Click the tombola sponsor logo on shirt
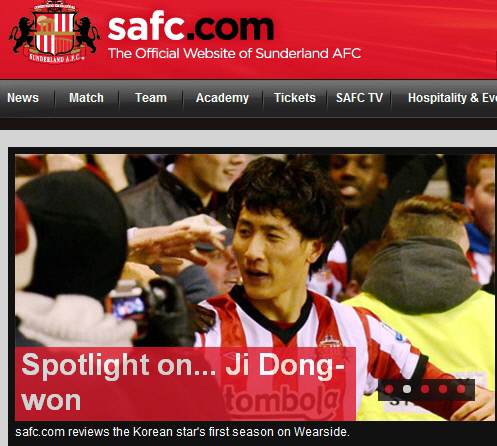This screenshot has width=497, height=446. click(x=282, y=398)
